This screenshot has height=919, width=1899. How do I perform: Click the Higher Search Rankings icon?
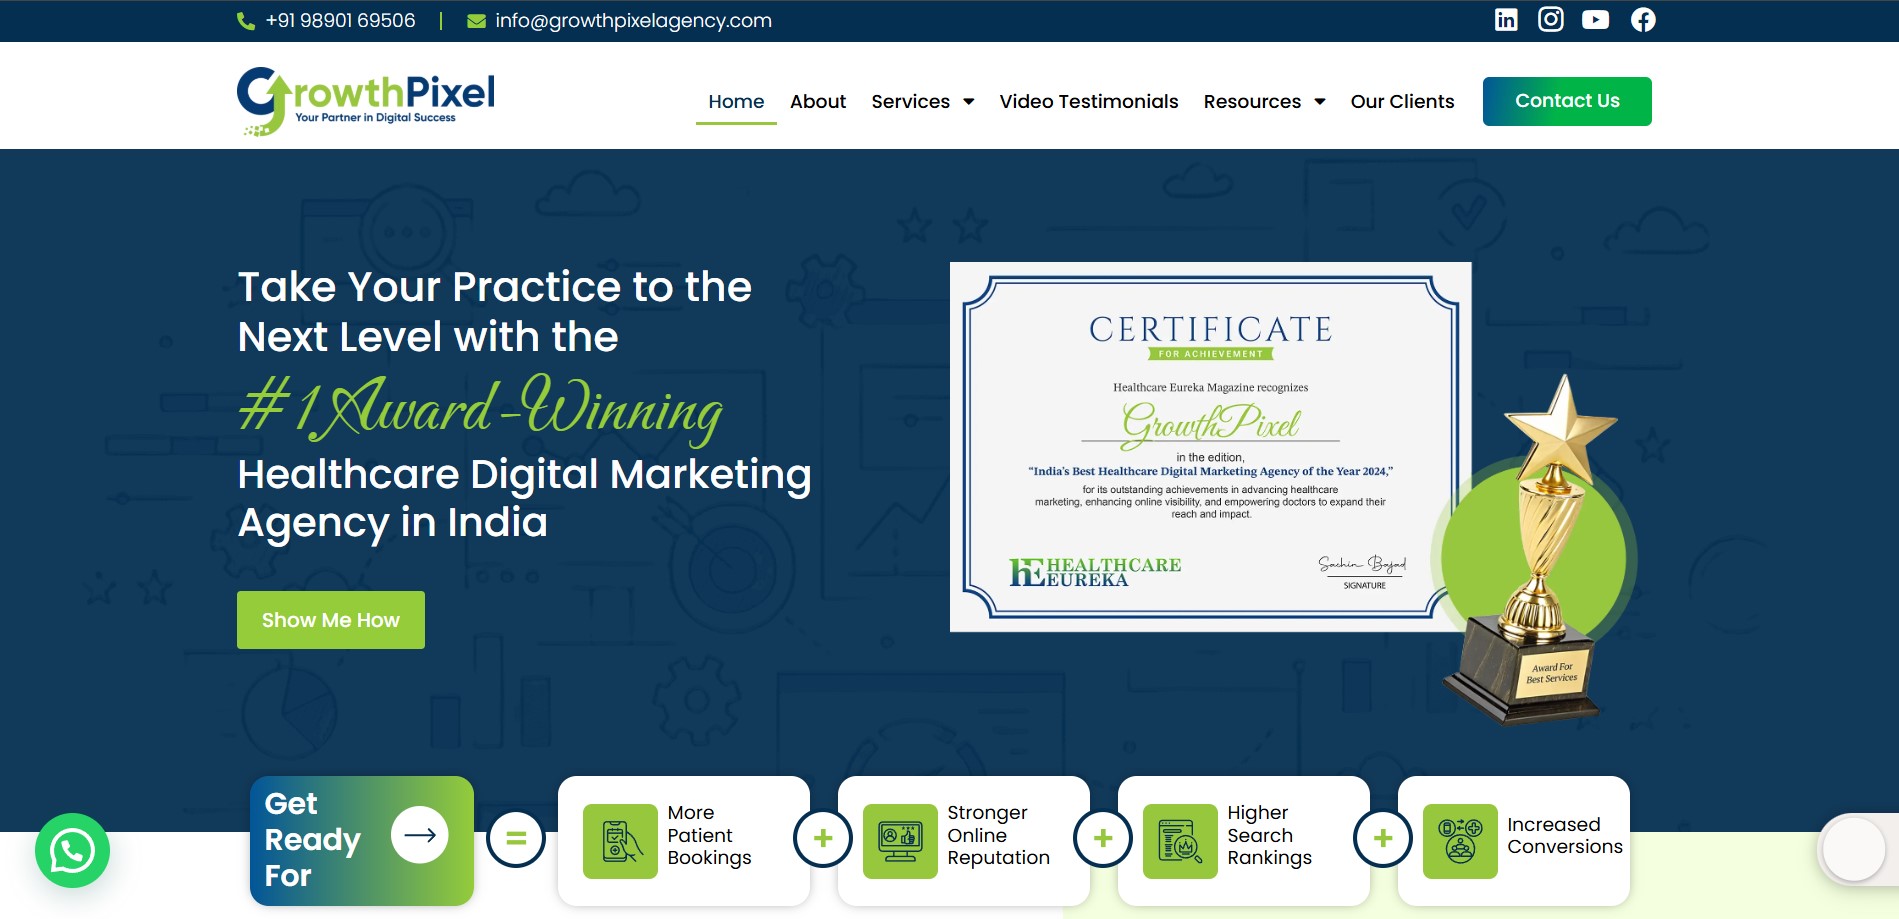tap(1180, 841)
